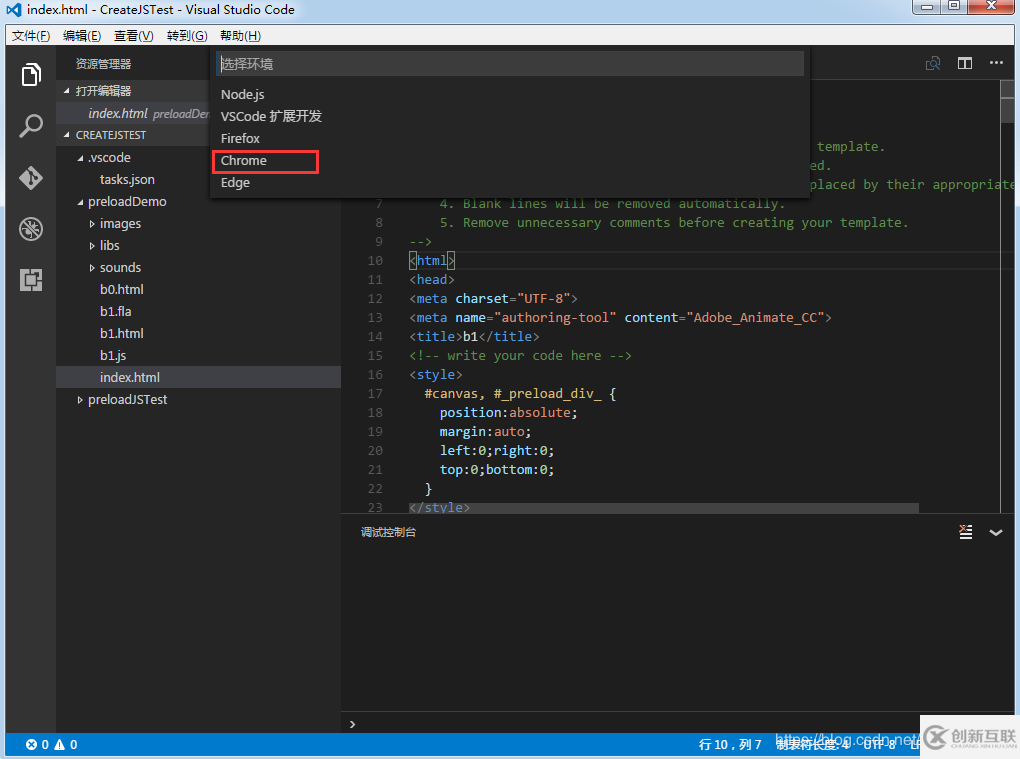Viewport: 1020px width, 759px height.
Task: Click the 资源管理器 header
Action: coord(103,64)
